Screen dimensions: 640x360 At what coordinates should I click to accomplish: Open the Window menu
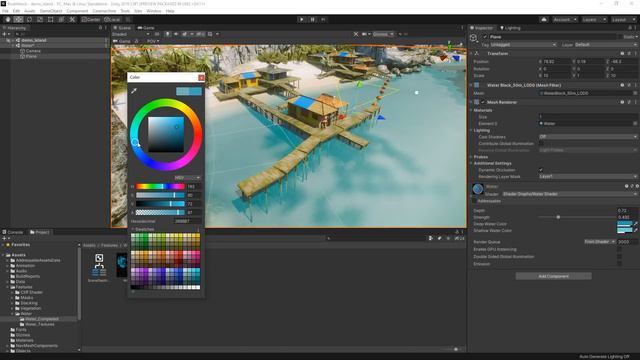[x=153, y=11]
